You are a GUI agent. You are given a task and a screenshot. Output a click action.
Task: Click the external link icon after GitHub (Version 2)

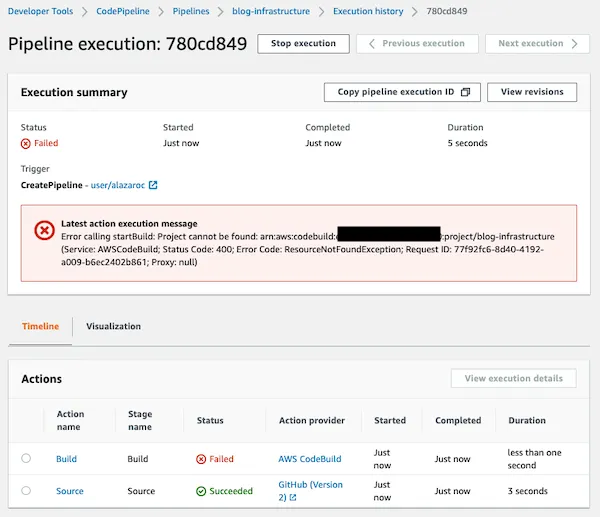click(x=293, y=497)
